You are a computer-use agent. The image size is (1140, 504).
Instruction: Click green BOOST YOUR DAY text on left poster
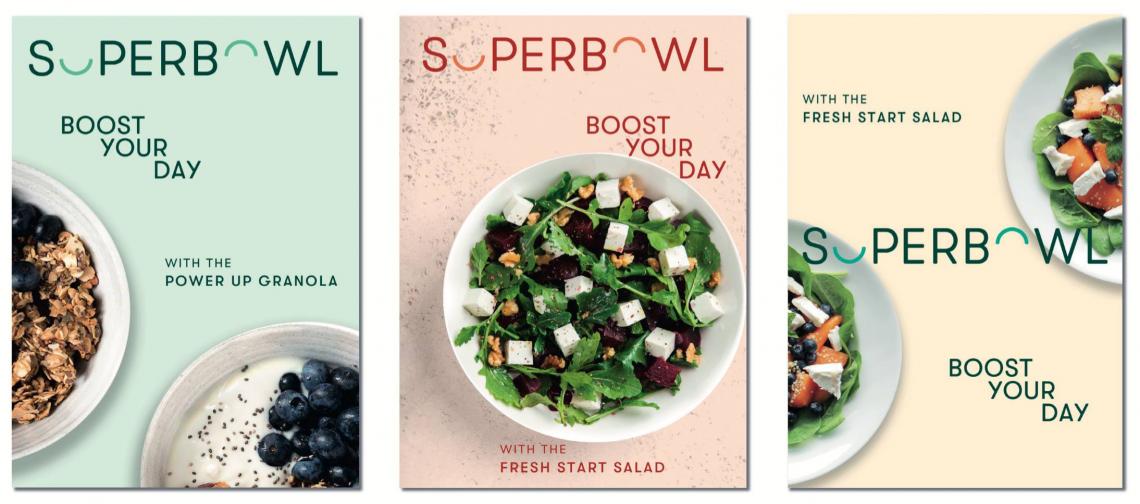click(131, 147)
